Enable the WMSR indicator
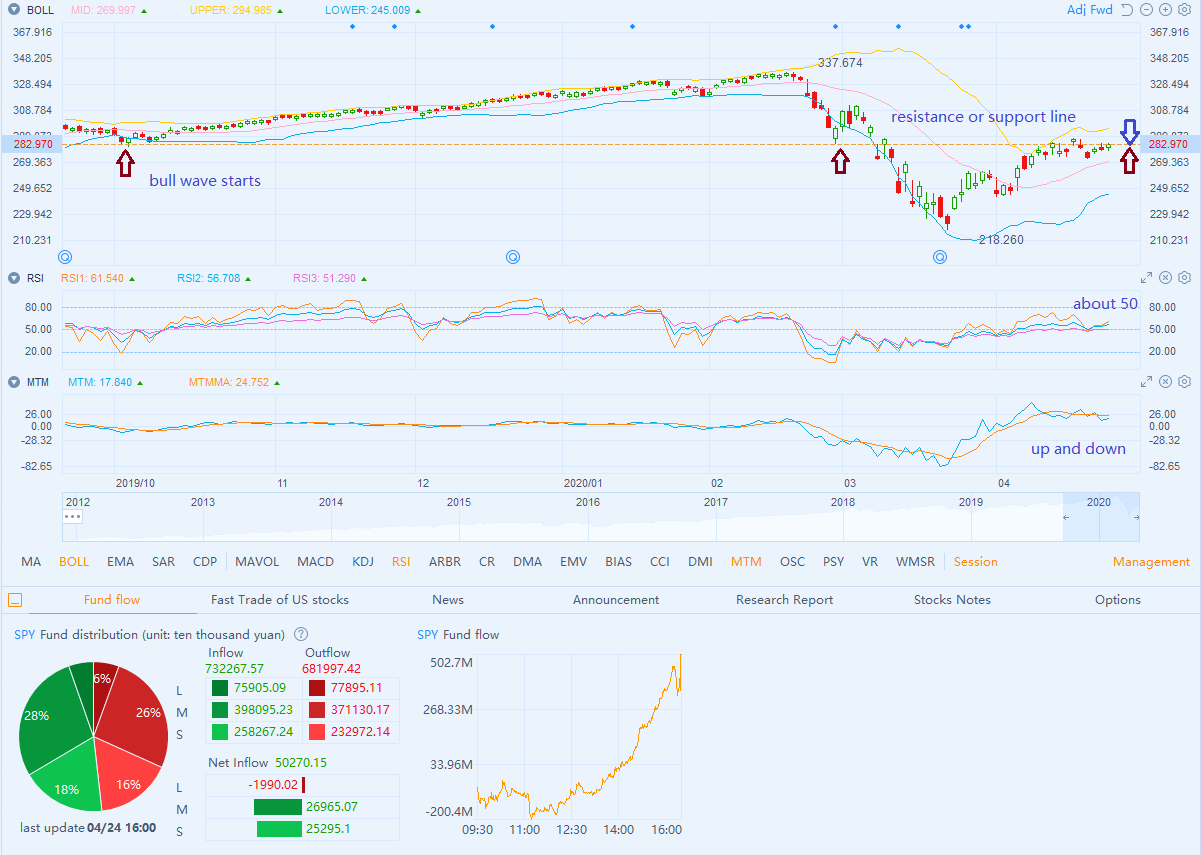Screen dimensions: 1201x855 point(915,562)
